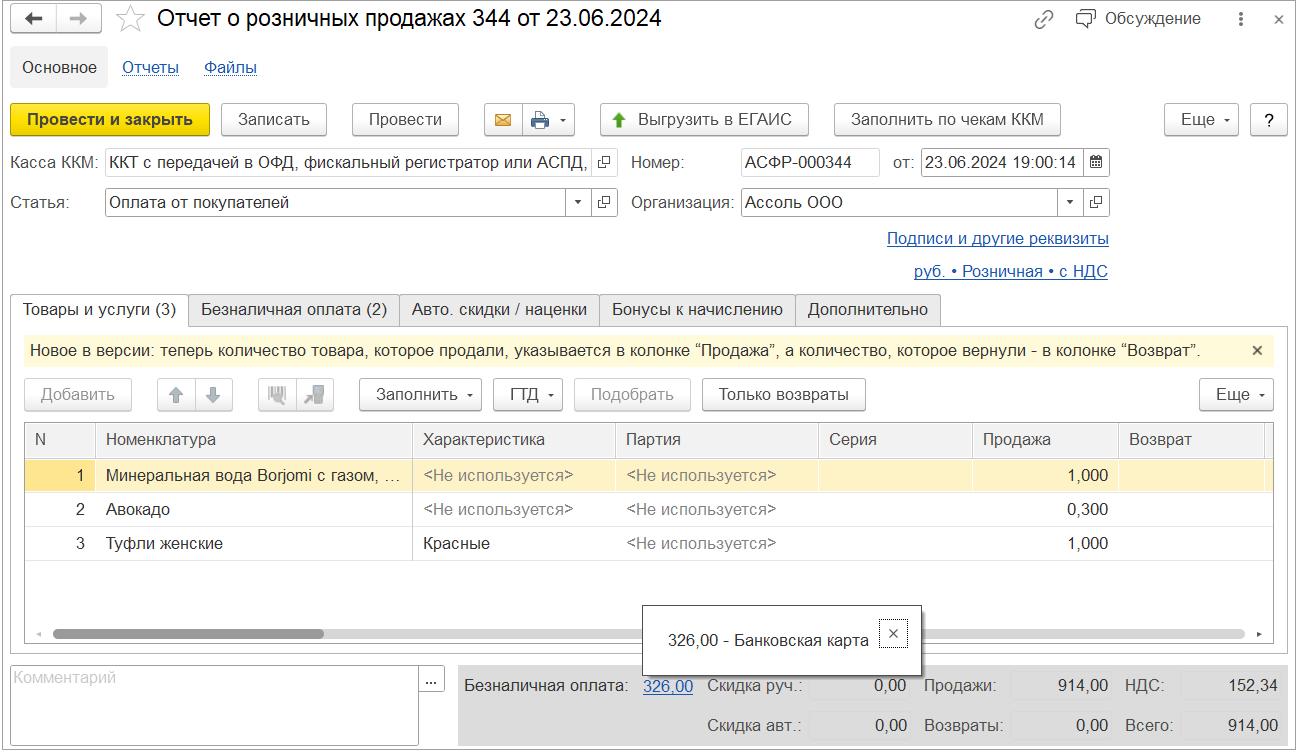Screen dimensions: 1298x753
Task: Click the envelope email icon
Action: [x=503, y=120]
